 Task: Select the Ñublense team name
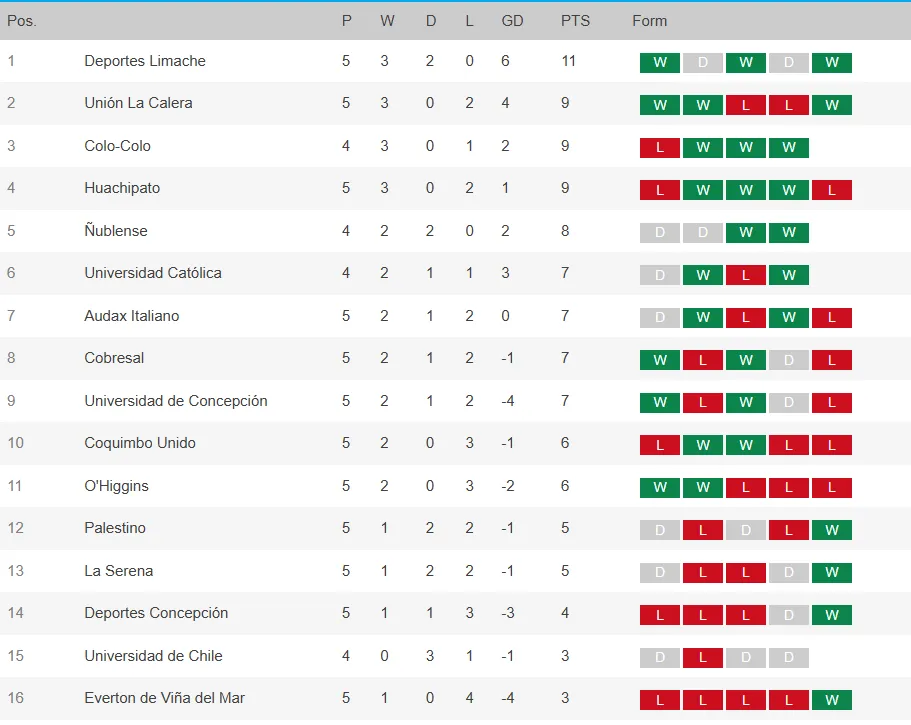(116, 231)
